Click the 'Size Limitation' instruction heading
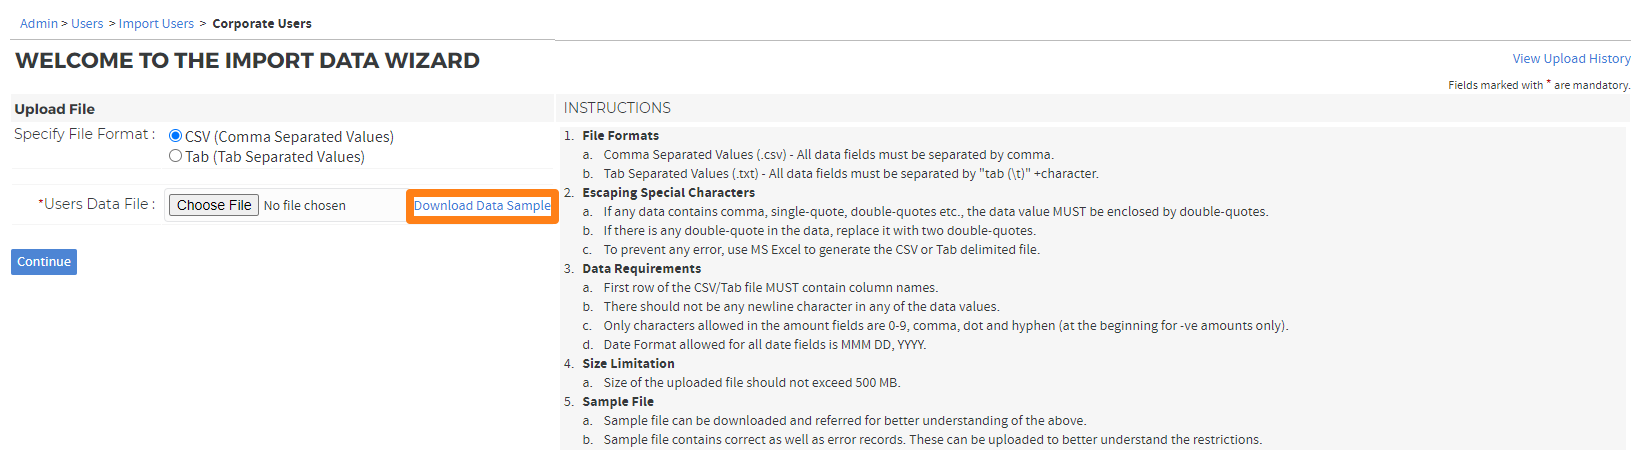Image resolution: width=1641 pixels, height=474 pixels. [x=628, y=364]
